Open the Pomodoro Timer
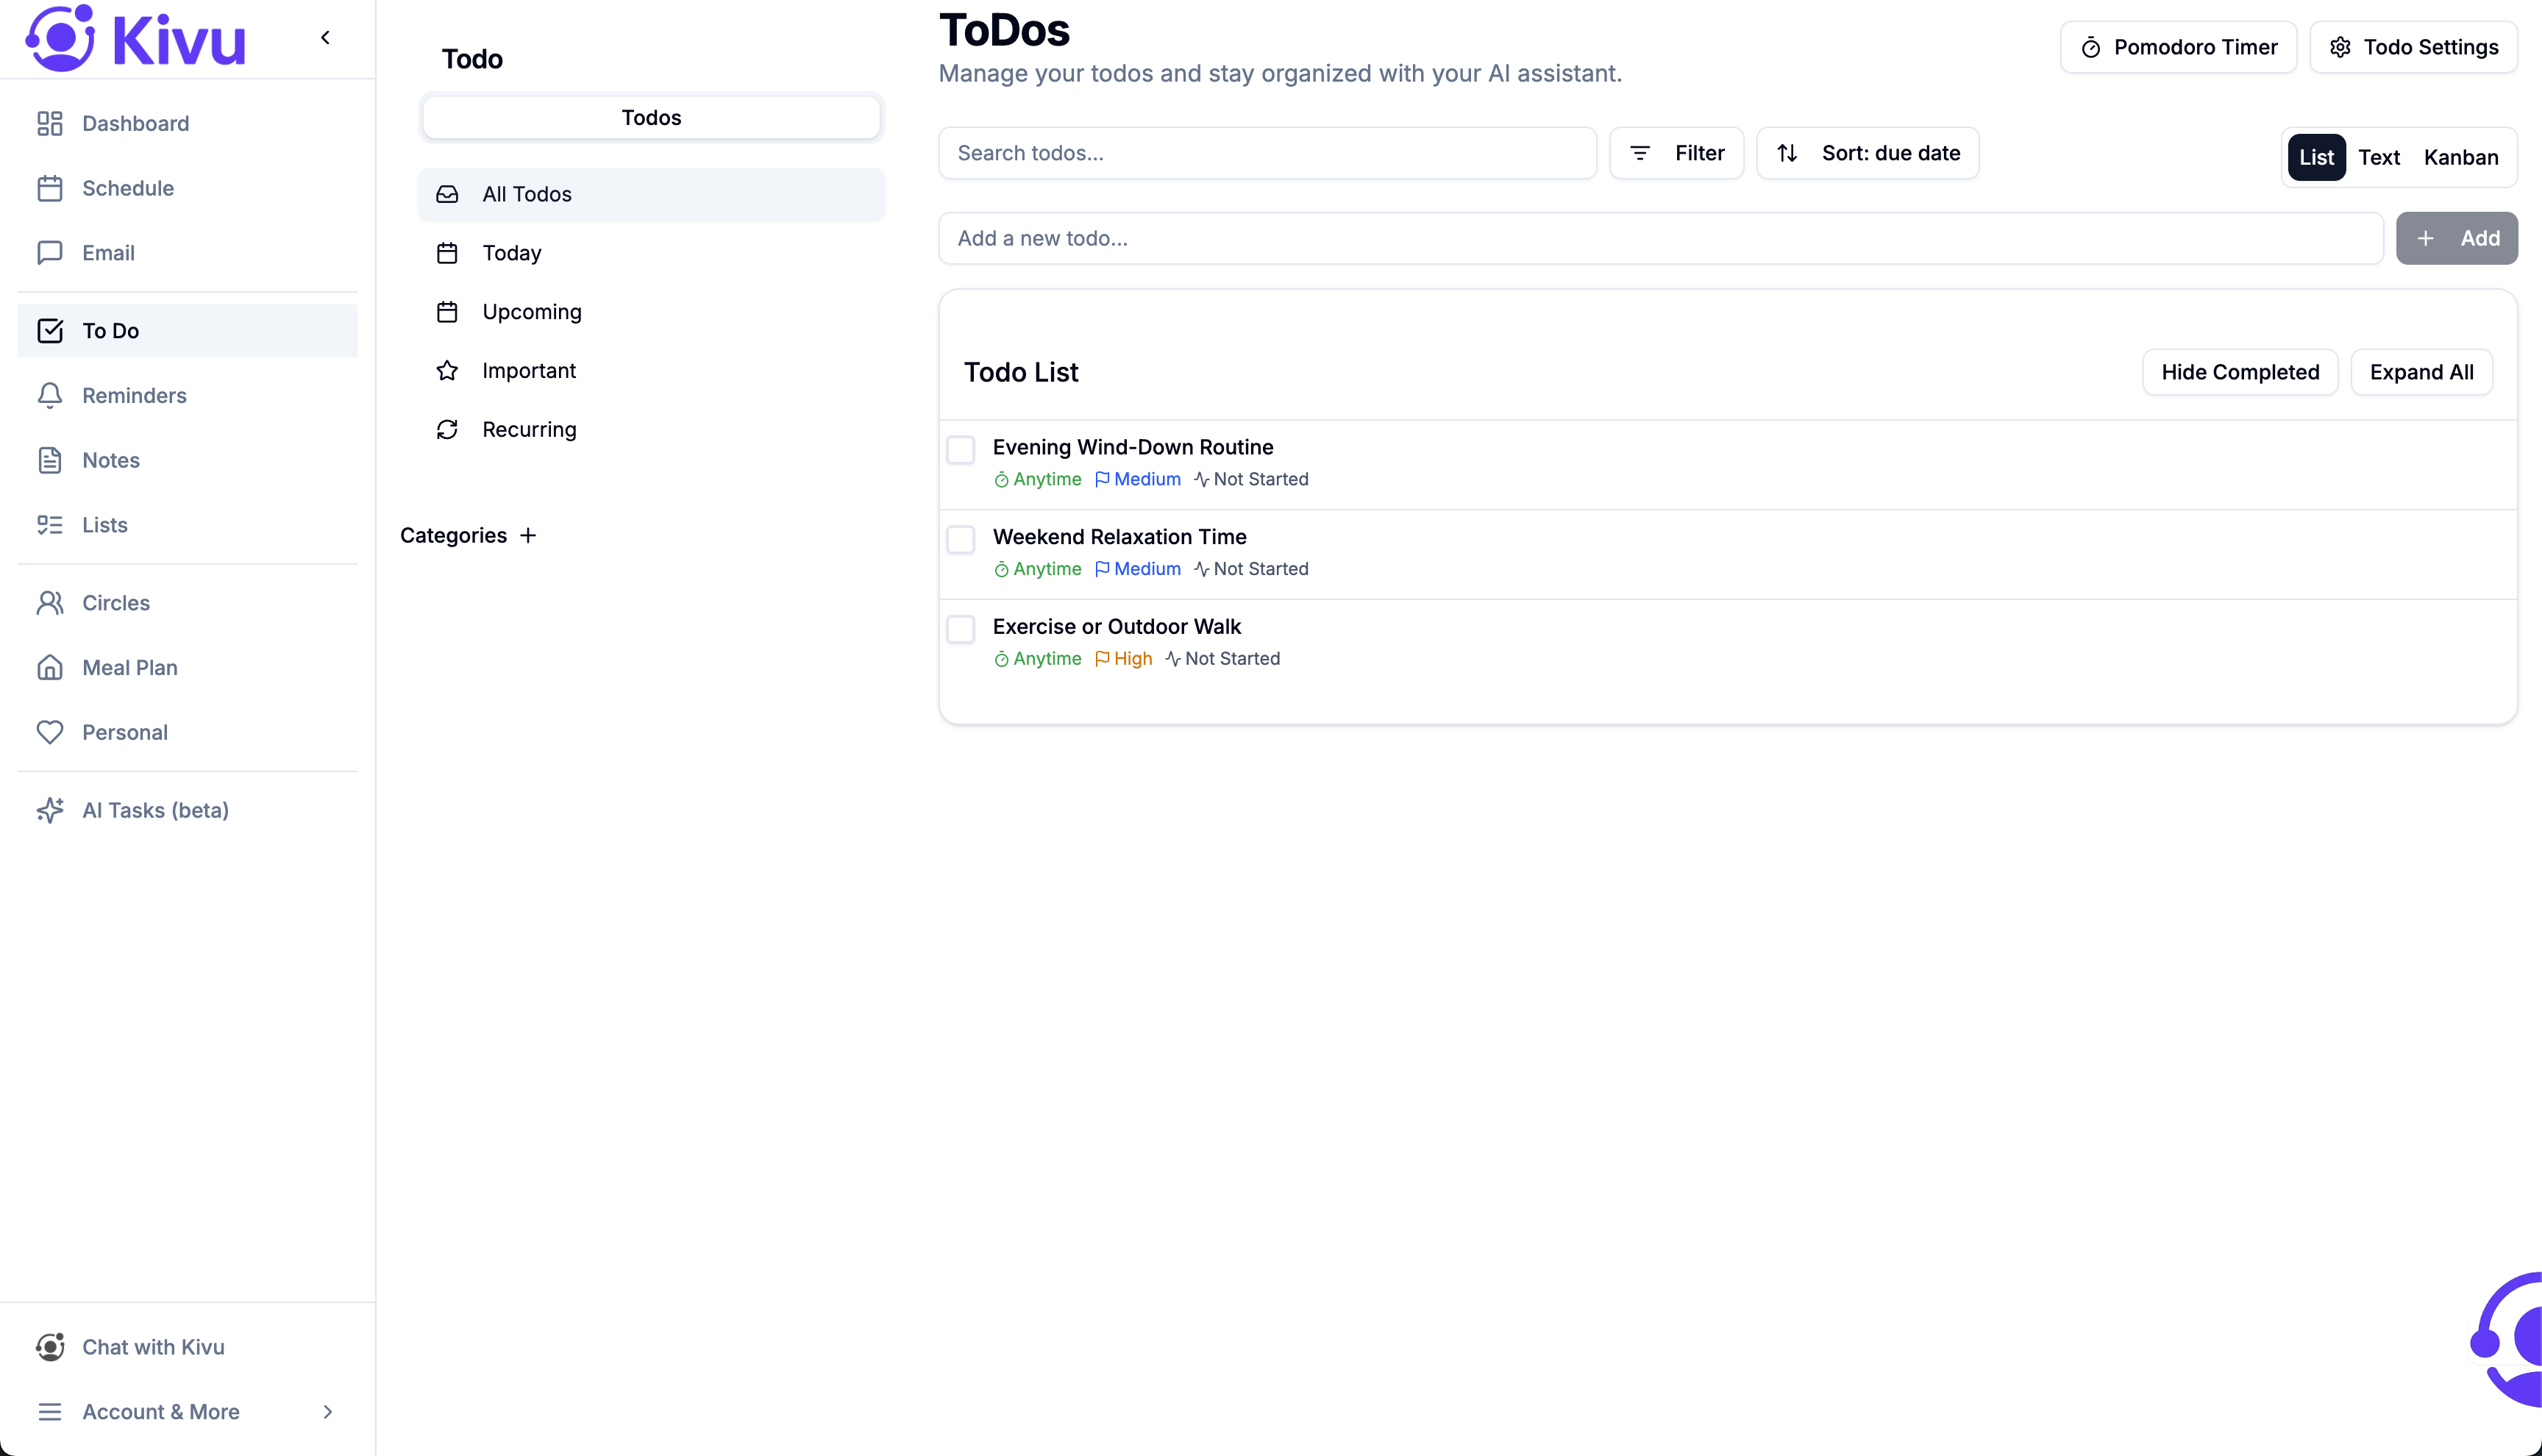Image resolution: width=2542 pixels, height=1456 pixels. [x=2178, y=47]
